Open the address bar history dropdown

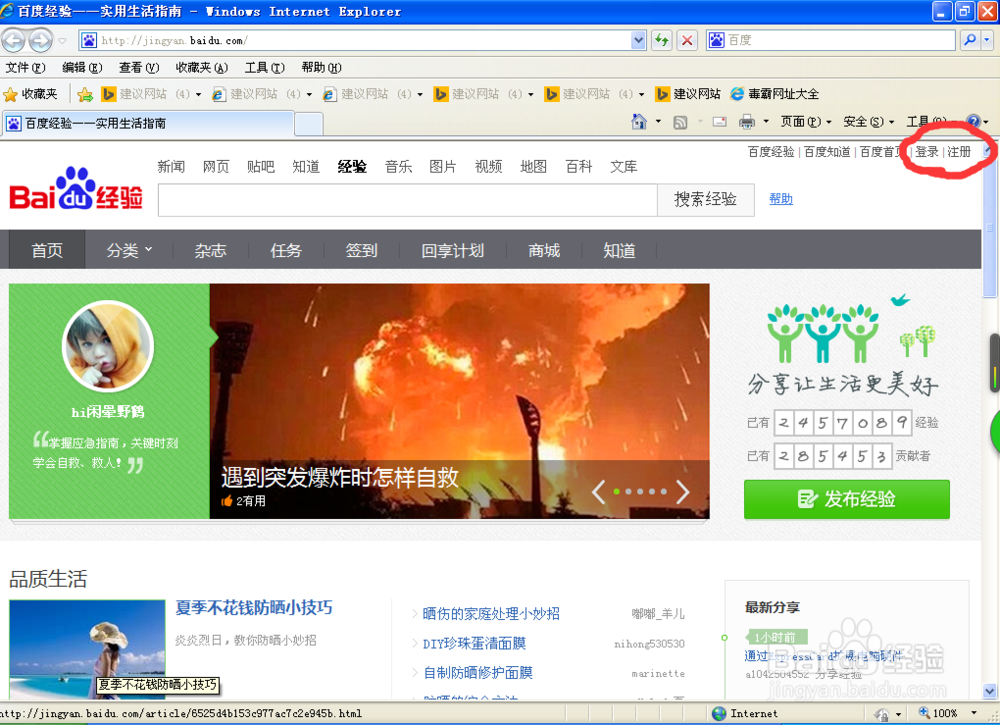point(638,40)
